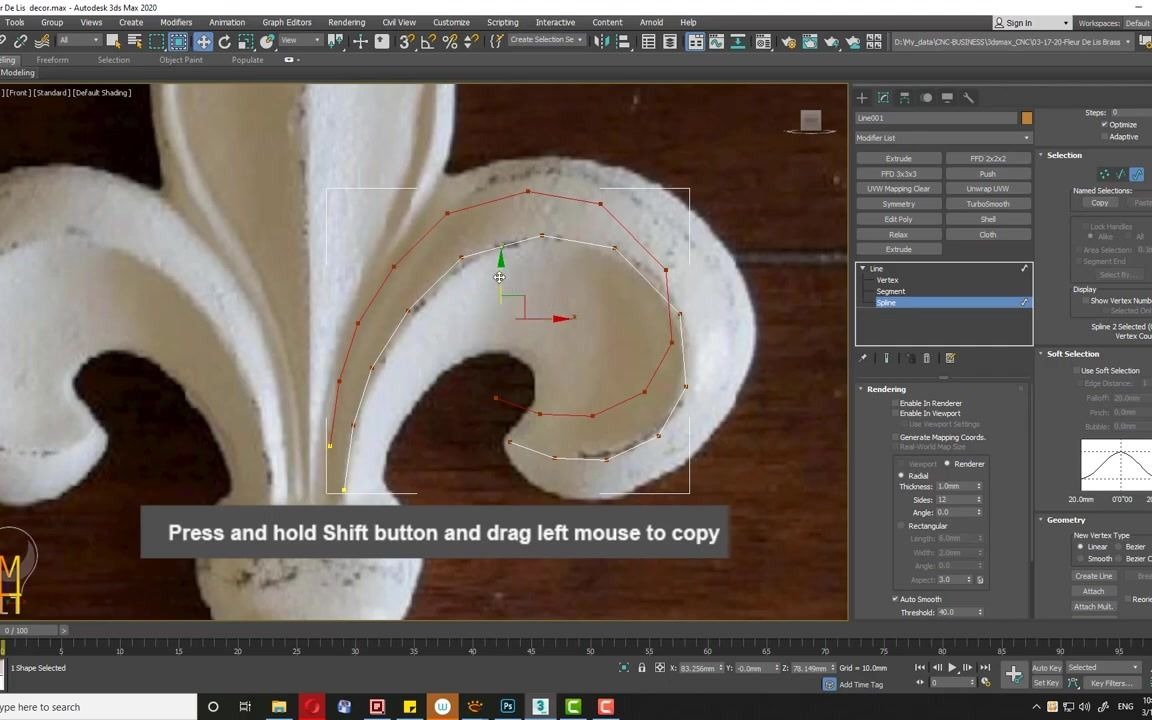Viewport: 1152px width, 720px height.
Task: Check the Use Soft Selection box
Action: click(x=1076, y=370)
